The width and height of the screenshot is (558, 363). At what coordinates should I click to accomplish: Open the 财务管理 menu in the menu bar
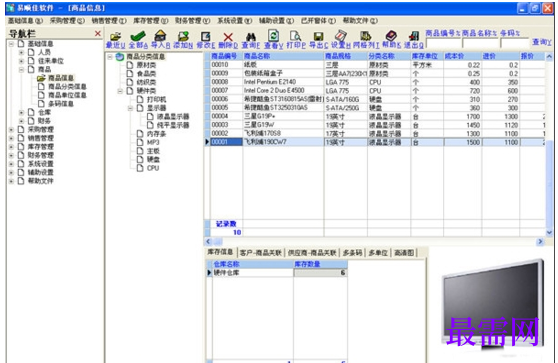point(193,21)
